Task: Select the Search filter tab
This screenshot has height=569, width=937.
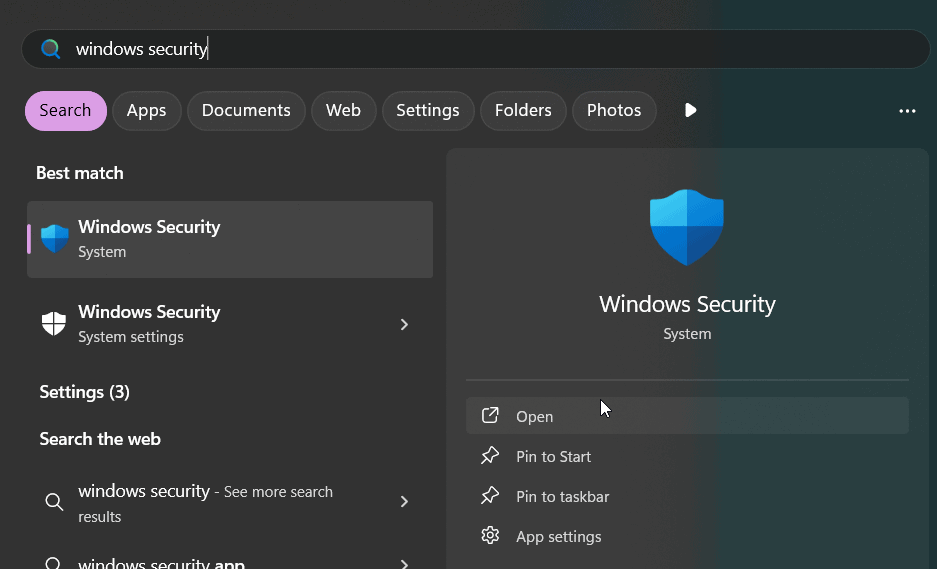Action: 66,111
